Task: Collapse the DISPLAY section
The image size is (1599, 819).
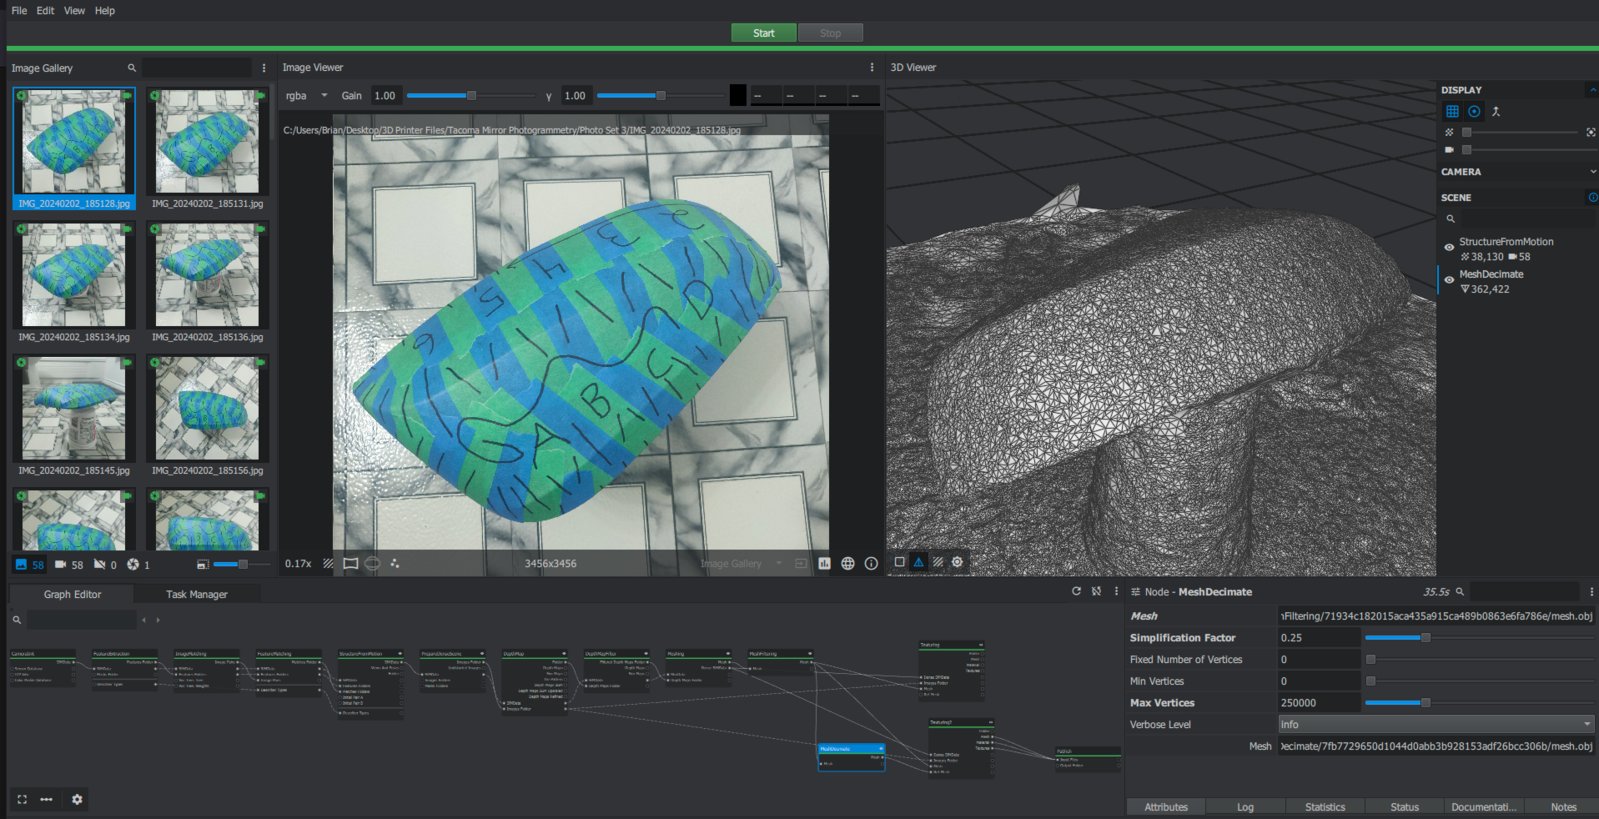Action: click(1591, 90)
